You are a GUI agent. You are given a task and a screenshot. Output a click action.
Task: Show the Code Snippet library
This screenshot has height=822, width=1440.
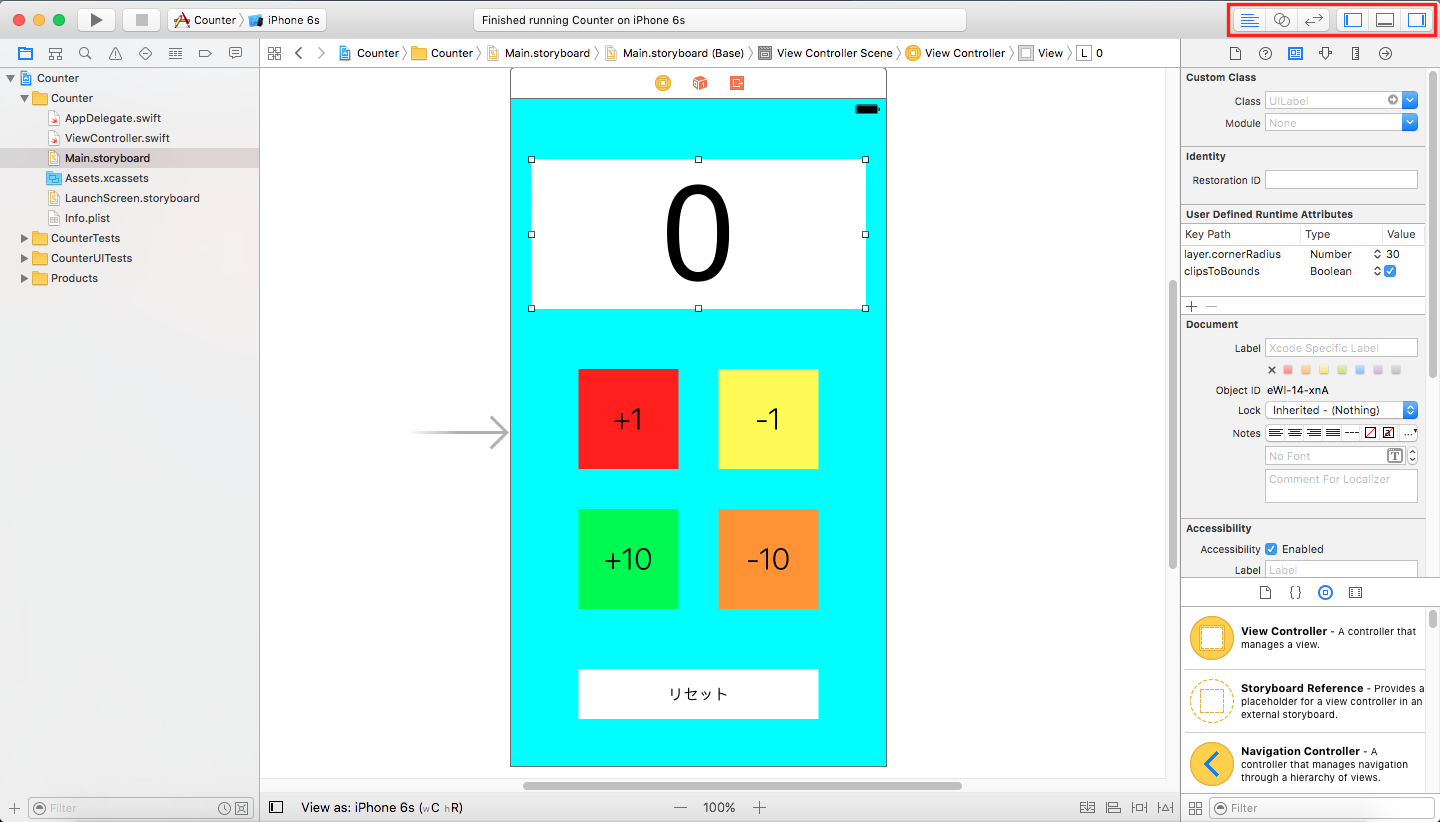pyautogui.click(x=1295, y=592)
